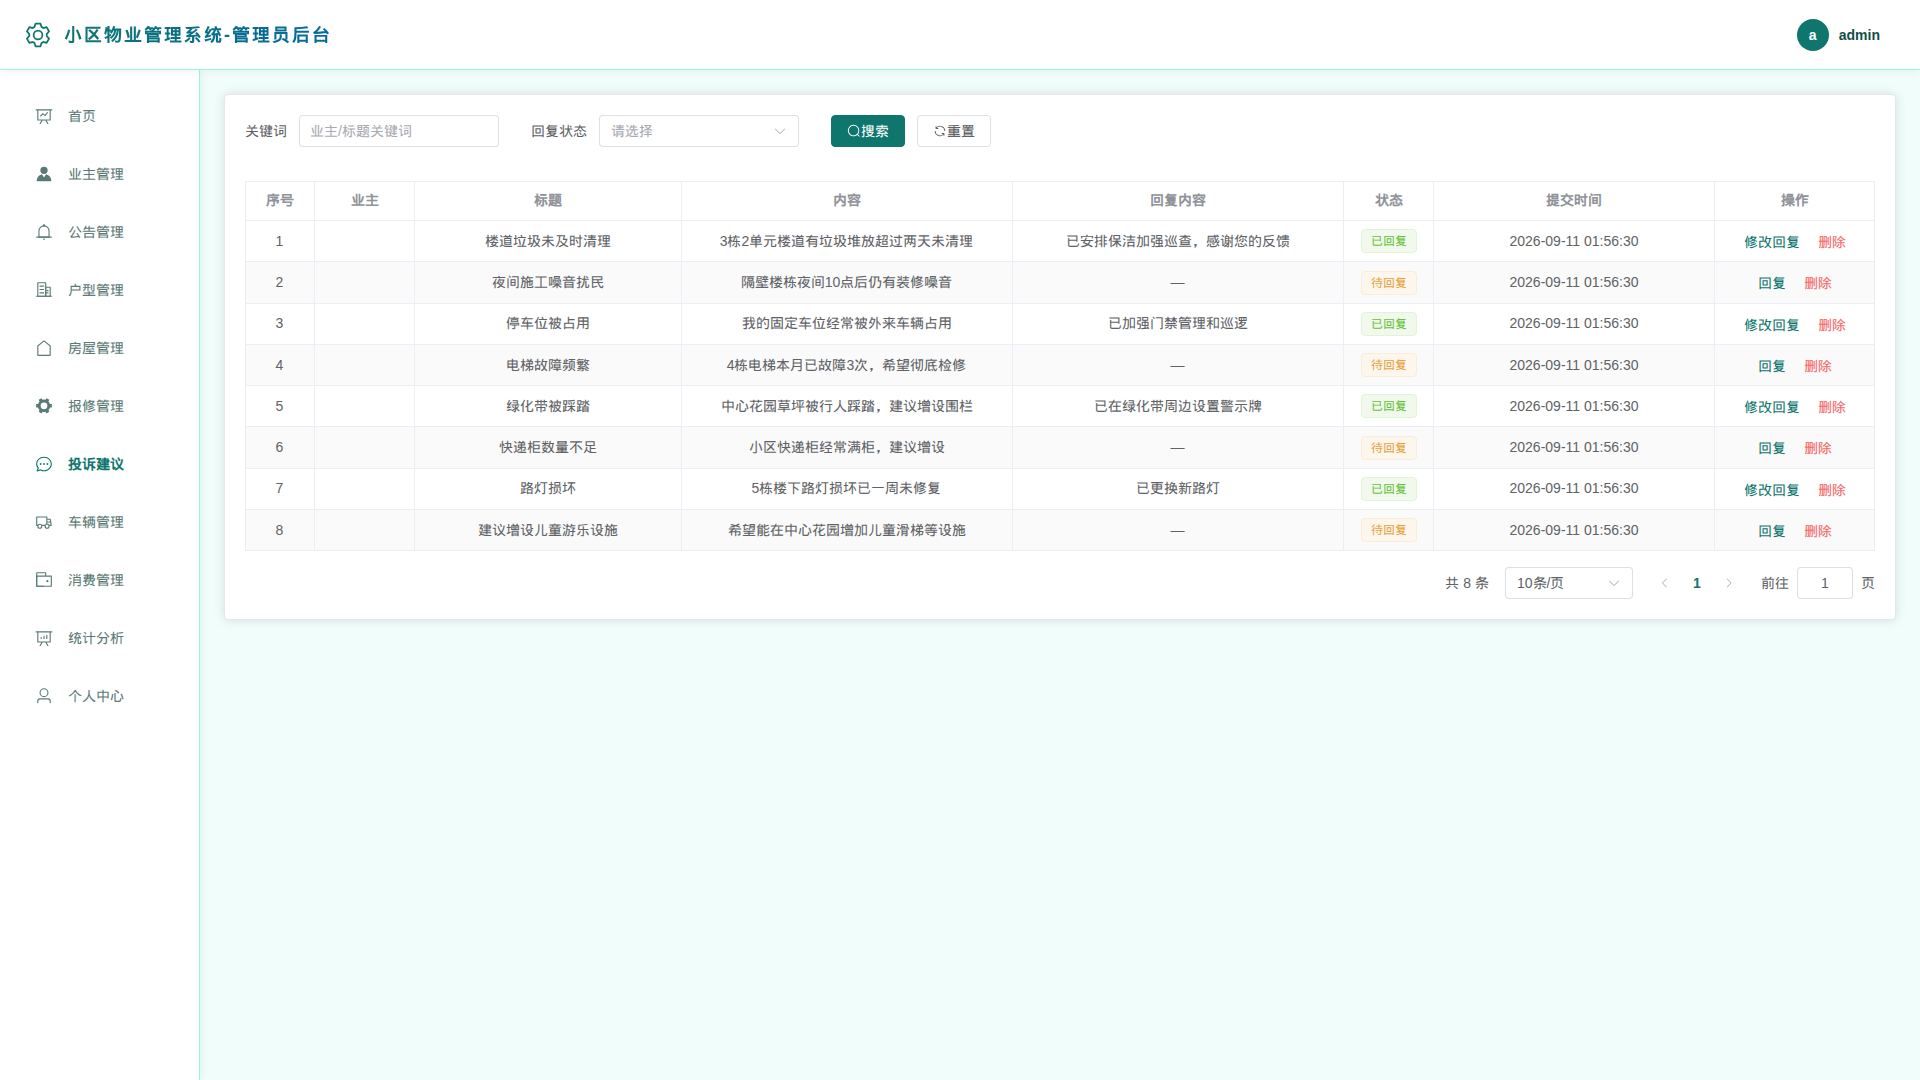Click the admin avatar circle
The image size is (1920, 1080).
[1812, 35]
